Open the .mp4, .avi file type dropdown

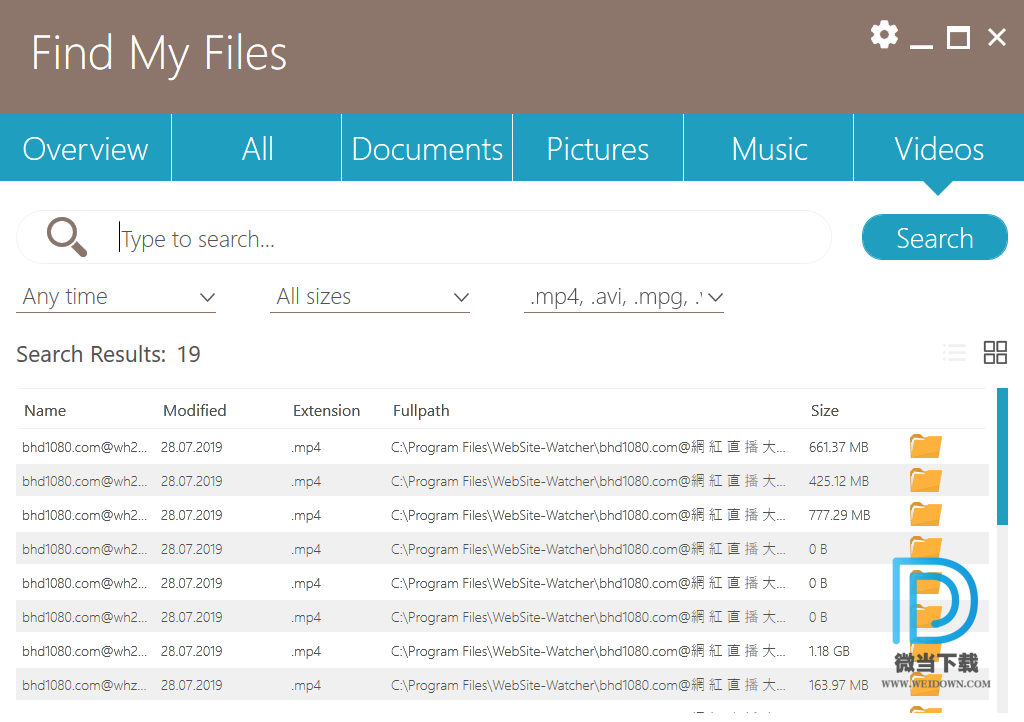(x=624, y=297)
